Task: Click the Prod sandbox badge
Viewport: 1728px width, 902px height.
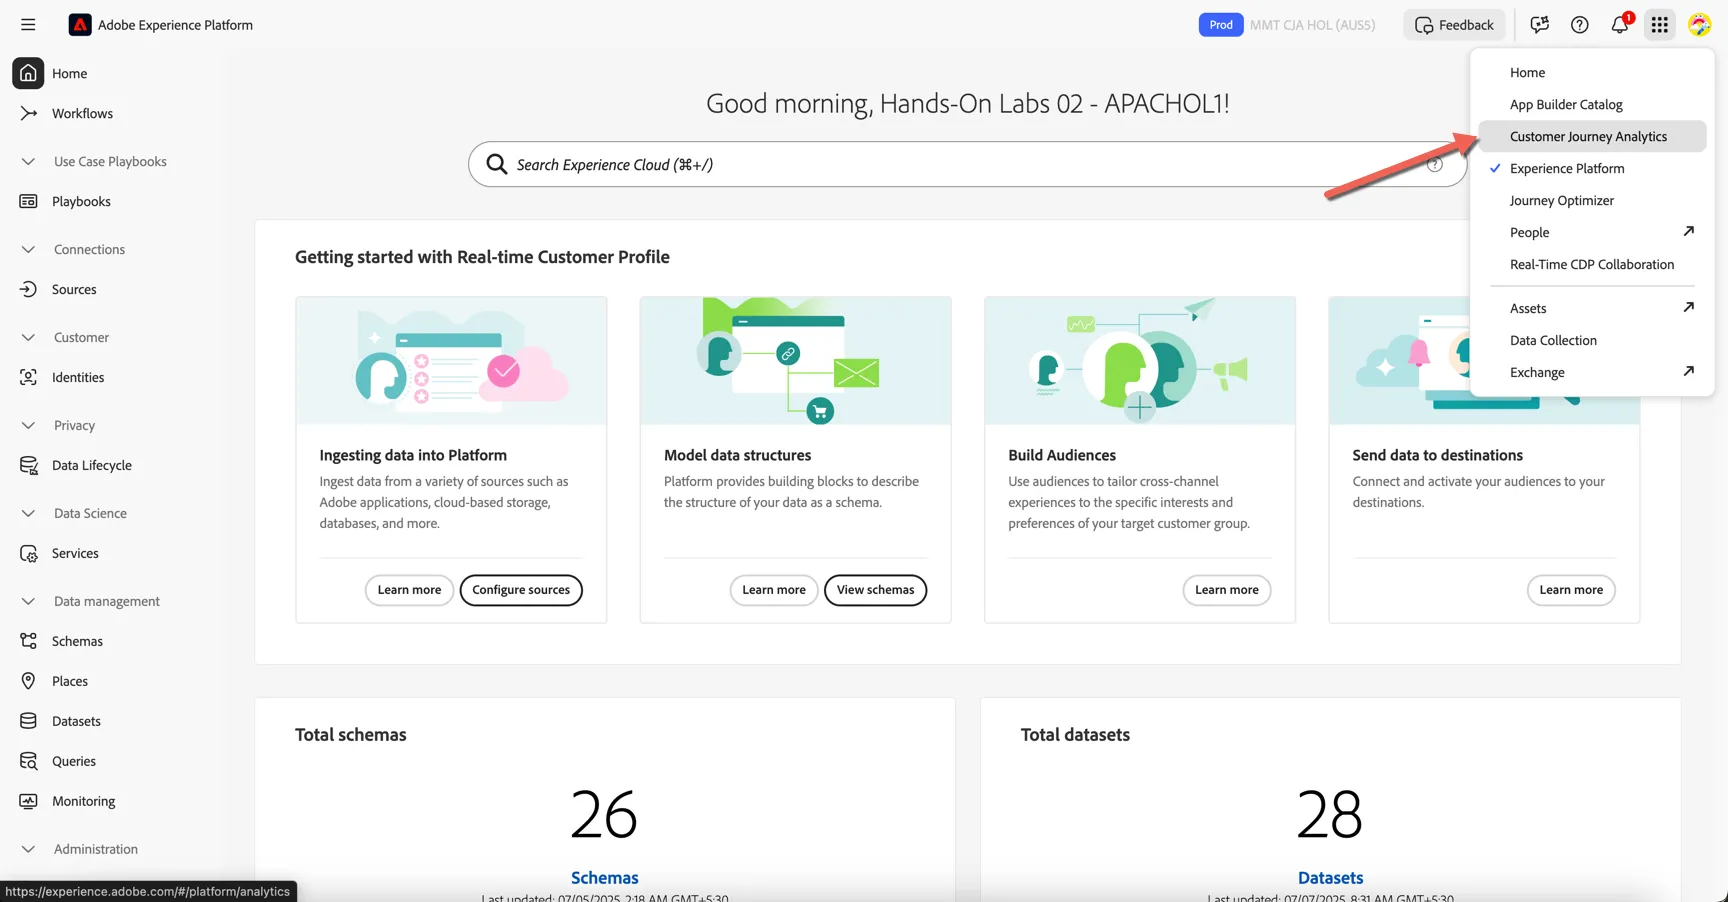Action: pyautogui.click(x=1221, y=25)
